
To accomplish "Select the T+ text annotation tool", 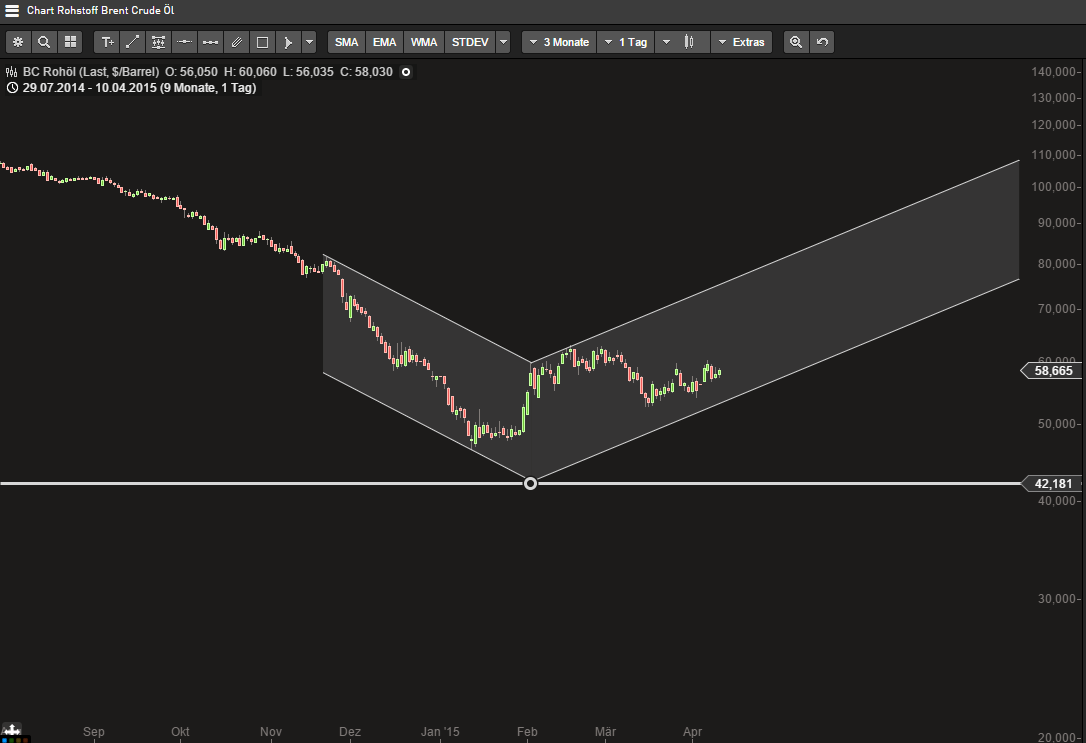I will [107, 42].
